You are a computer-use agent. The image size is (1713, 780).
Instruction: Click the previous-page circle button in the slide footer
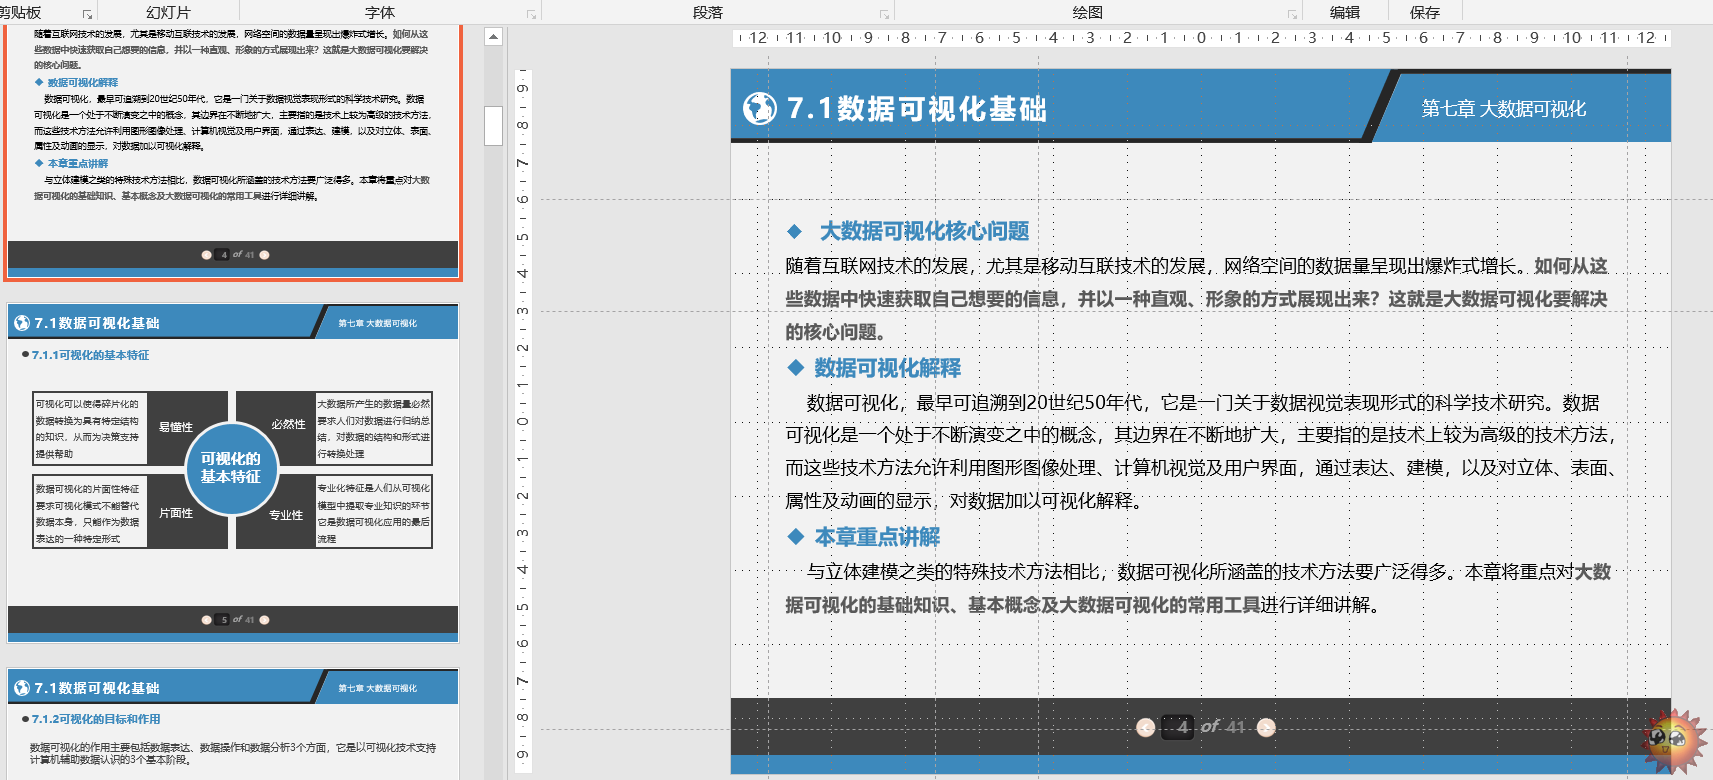[1146, 727]
